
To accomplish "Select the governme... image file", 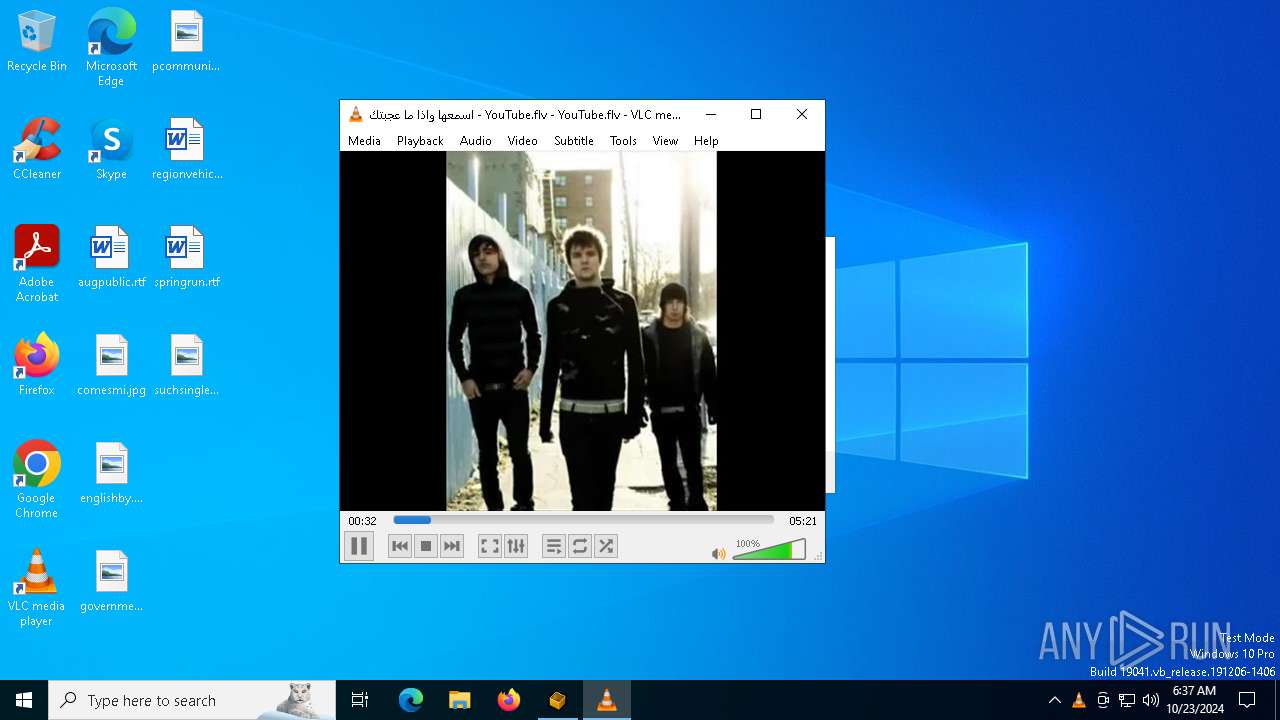I will pos(111,582).
